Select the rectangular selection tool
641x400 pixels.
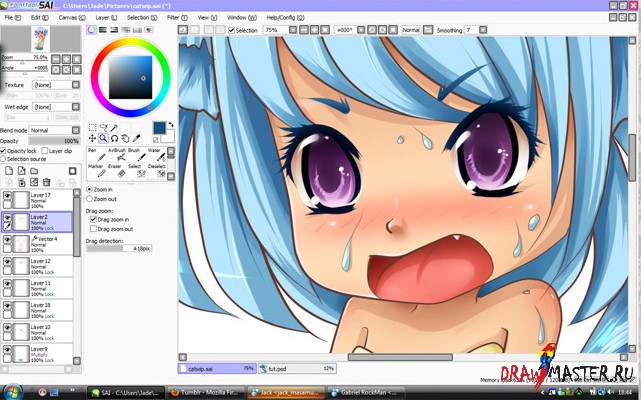pos(92,128)
